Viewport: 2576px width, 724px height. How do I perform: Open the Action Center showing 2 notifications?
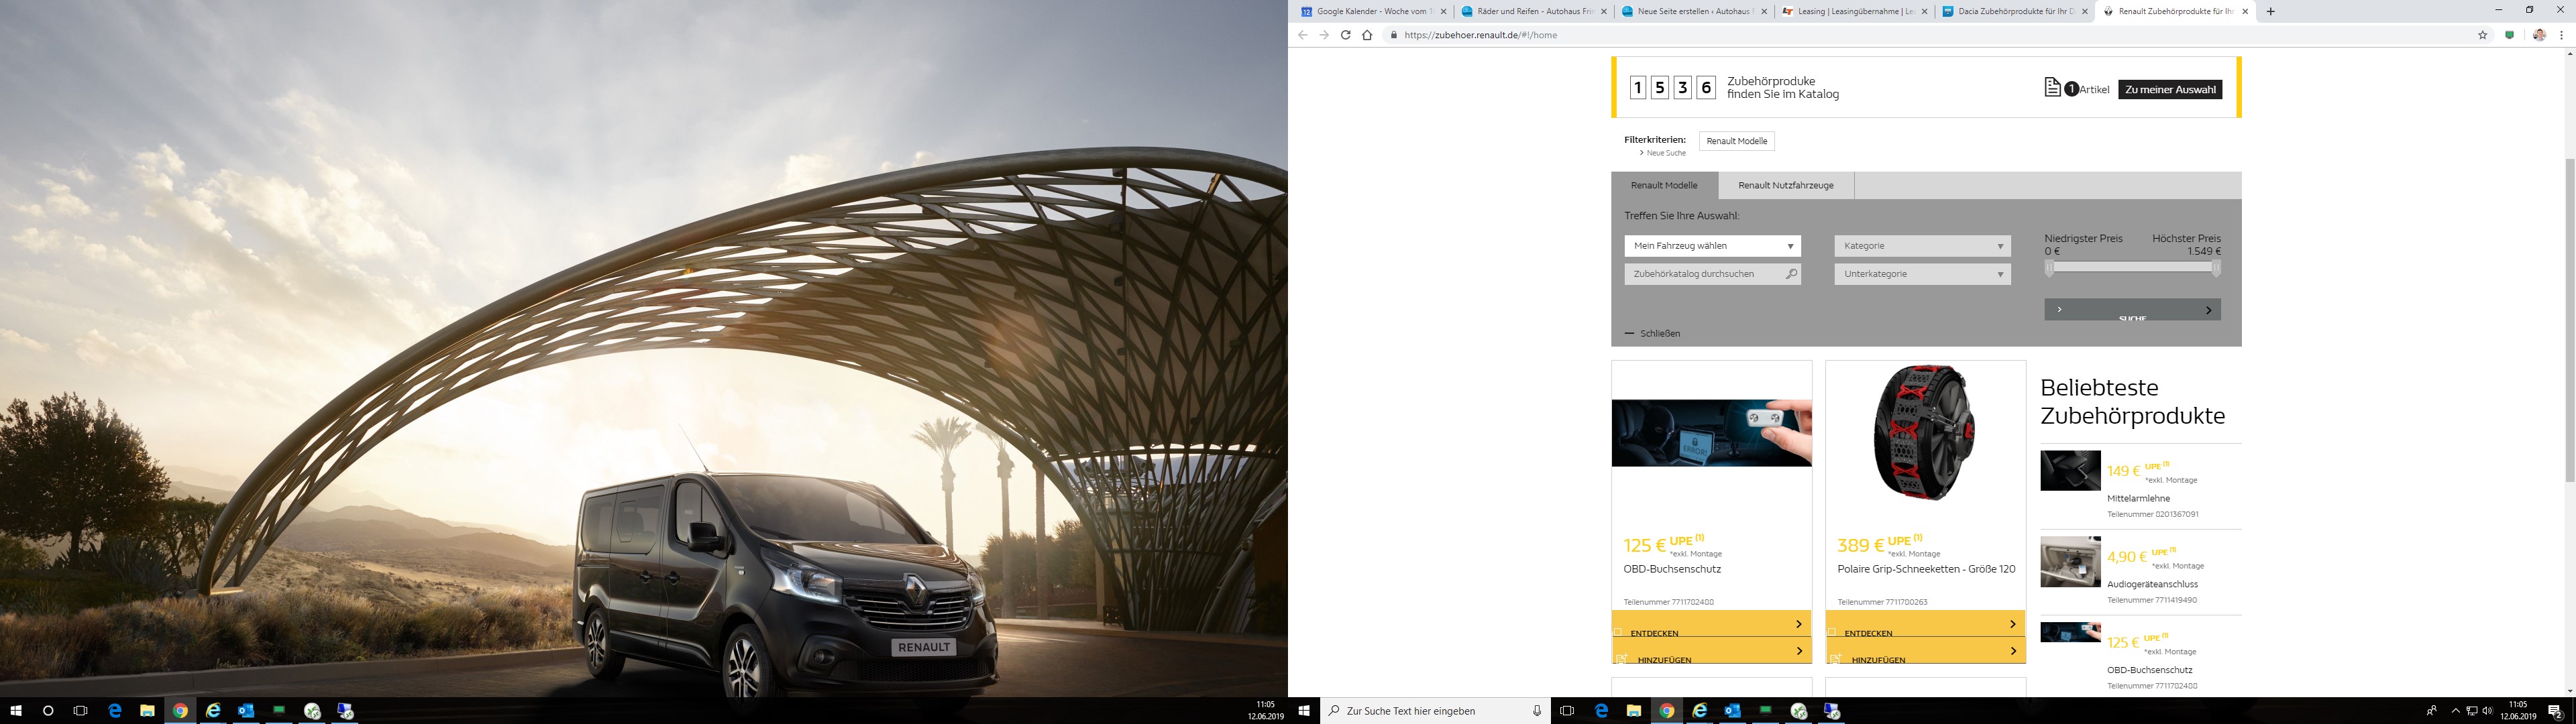pyautogui.click(x=2555, y=711)
